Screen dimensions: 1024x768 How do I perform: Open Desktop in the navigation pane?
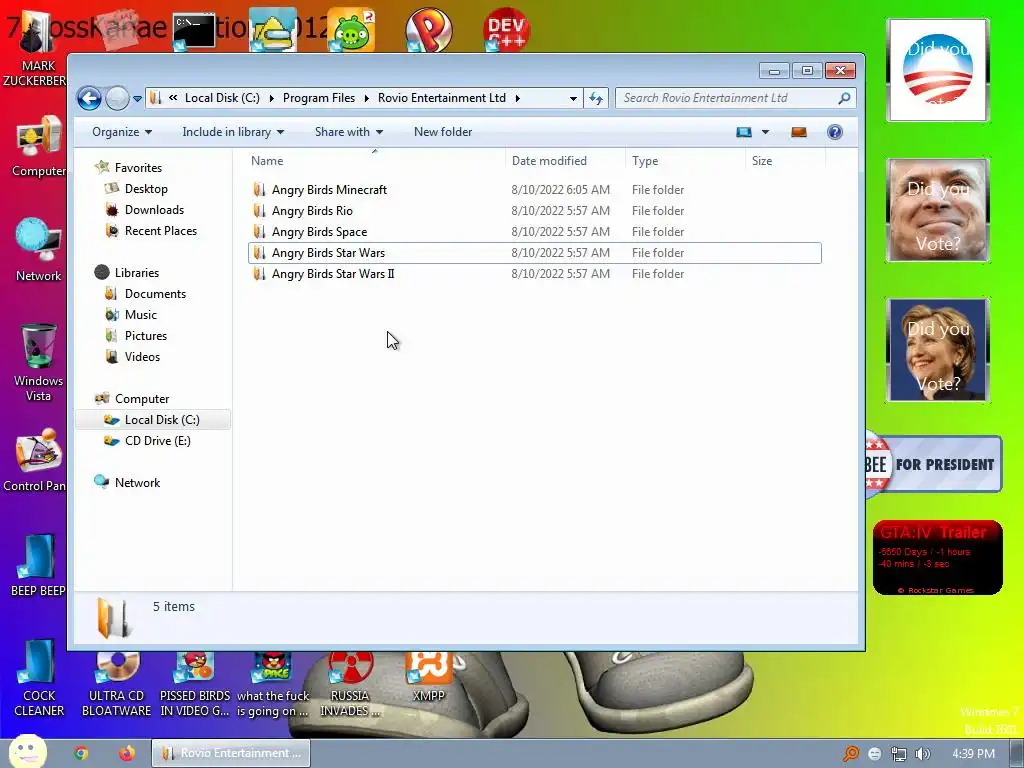pyautogui.click(x=146, y=189)
